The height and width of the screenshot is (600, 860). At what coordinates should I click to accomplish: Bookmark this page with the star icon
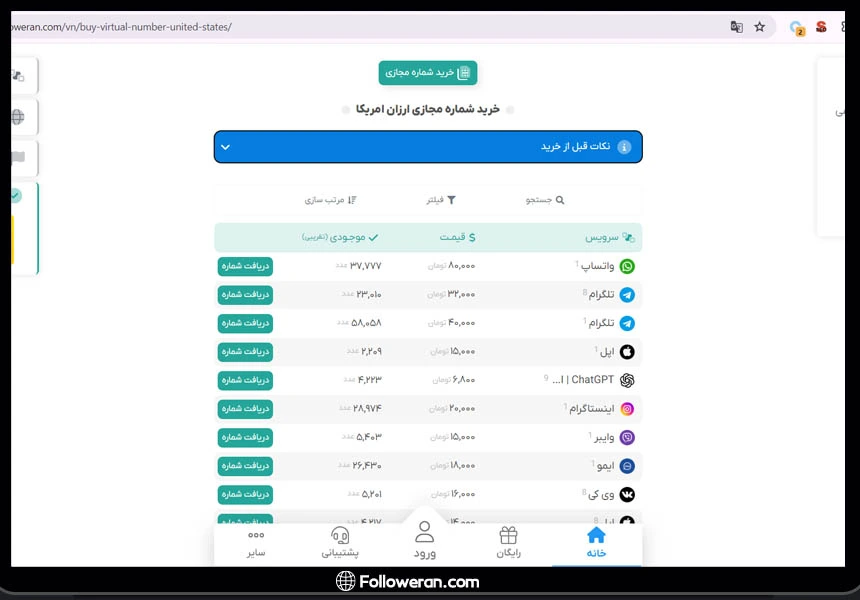[x=760, y=27]
